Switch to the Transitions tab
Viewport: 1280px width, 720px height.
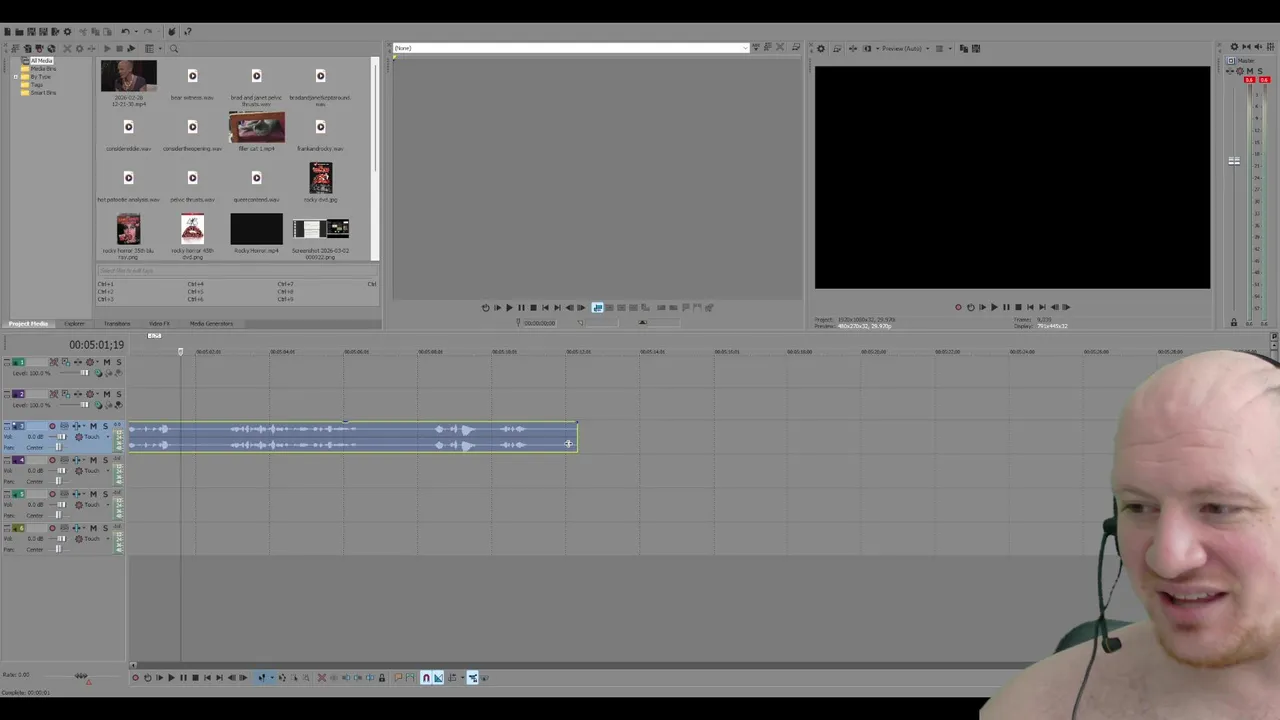(x=117, y=324)
